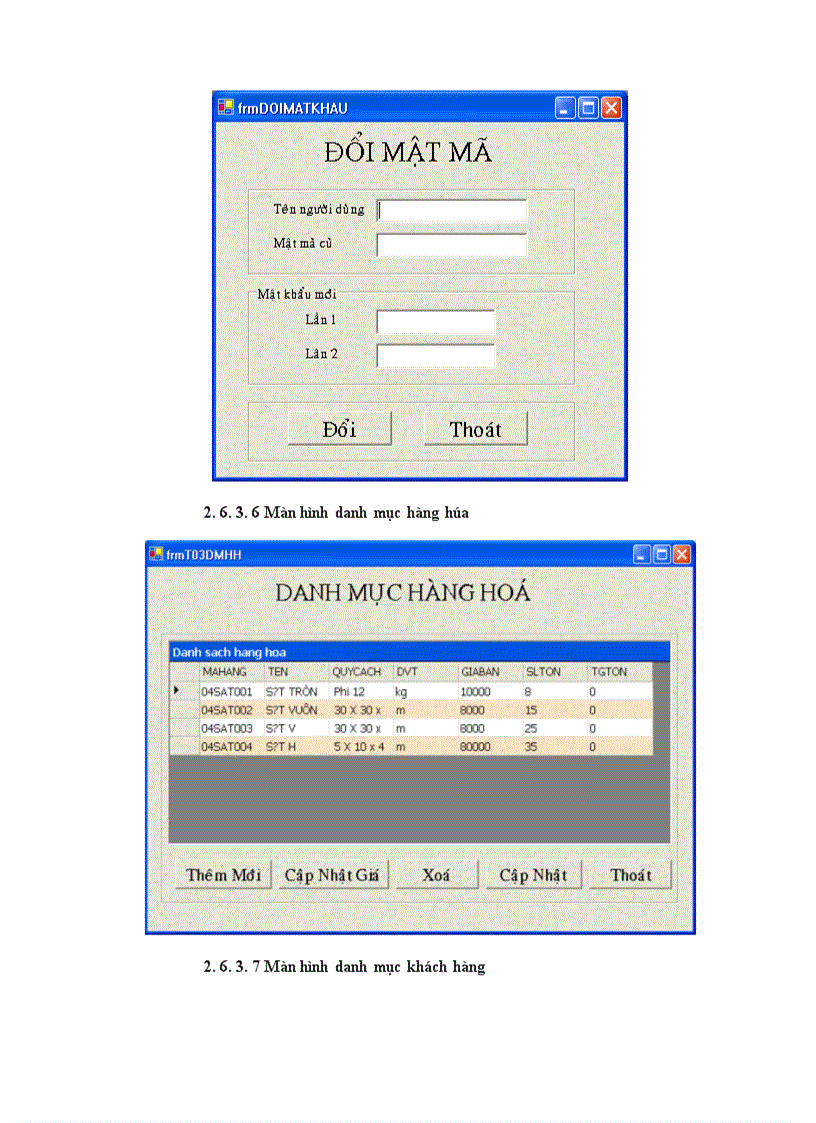Maximize the frmDOIMATKHAU window
The width and height of the screenshot is (816, 1123).
point(589,108)
